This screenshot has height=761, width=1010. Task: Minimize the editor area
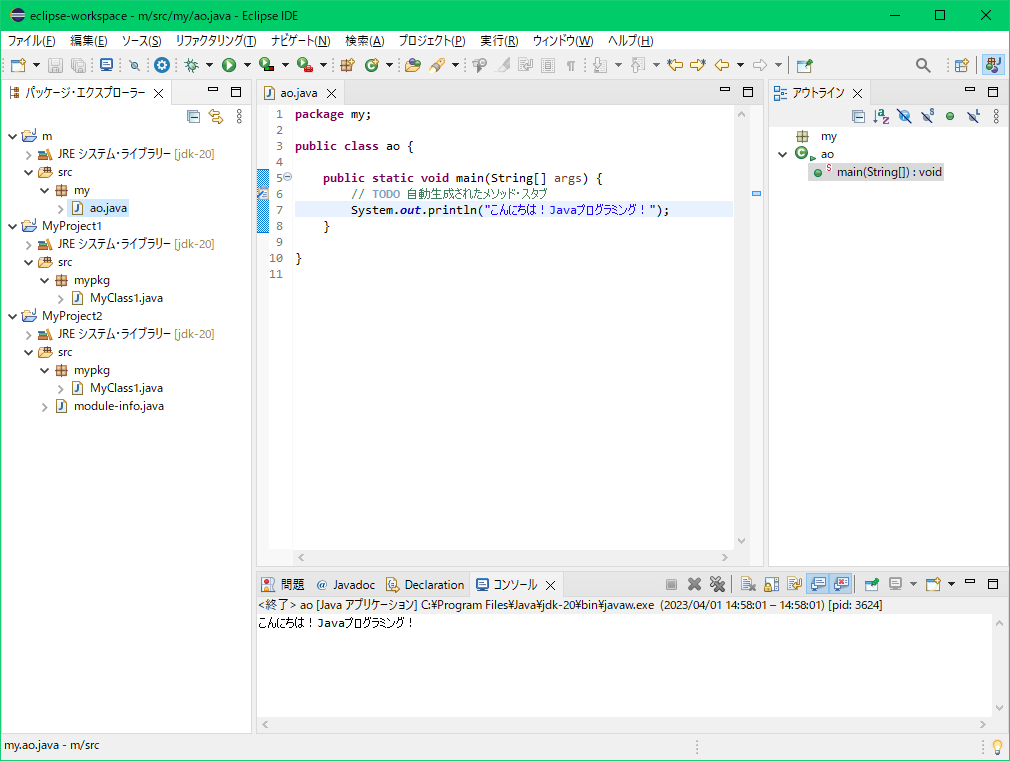click(725, 91)
